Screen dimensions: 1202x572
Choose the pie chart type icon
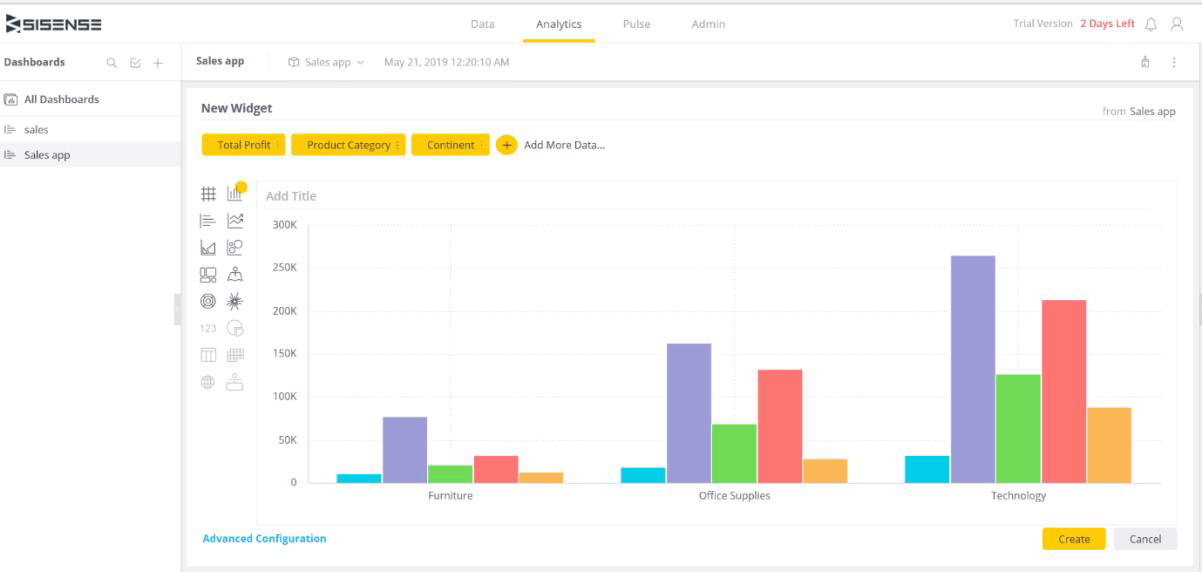click(x=235, y=328)
